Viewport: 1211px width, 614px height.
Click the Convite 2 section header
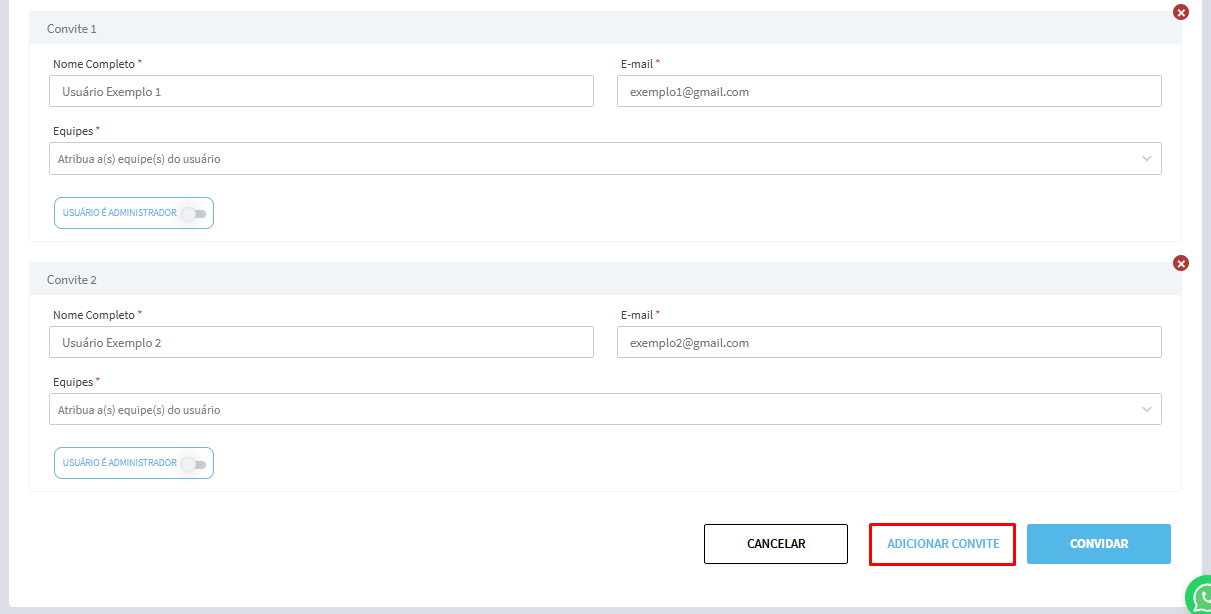tap(72, 280)
